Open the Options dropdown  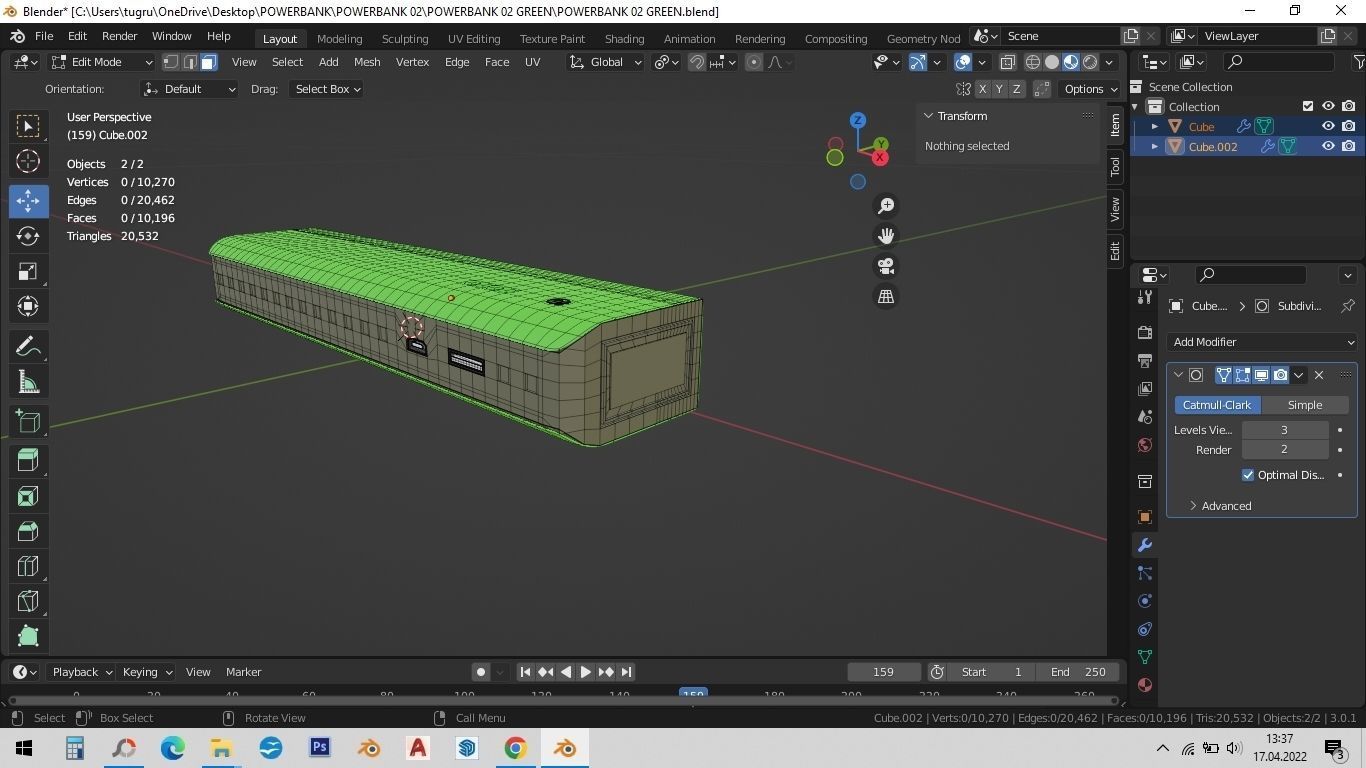click(x=1090, y=89)
